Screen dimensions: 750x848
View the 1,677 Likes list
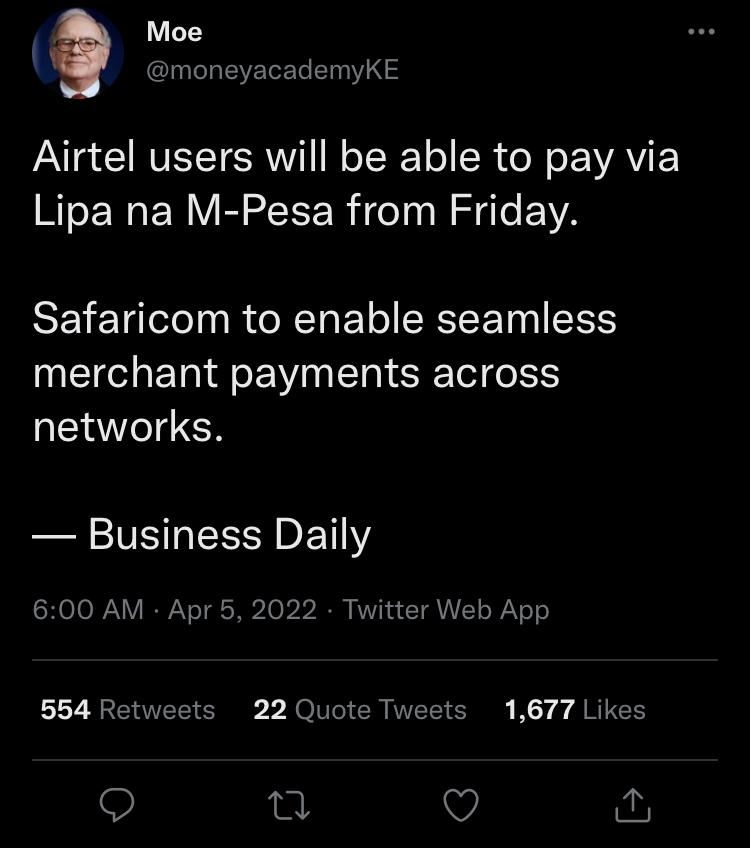(575, 710)
